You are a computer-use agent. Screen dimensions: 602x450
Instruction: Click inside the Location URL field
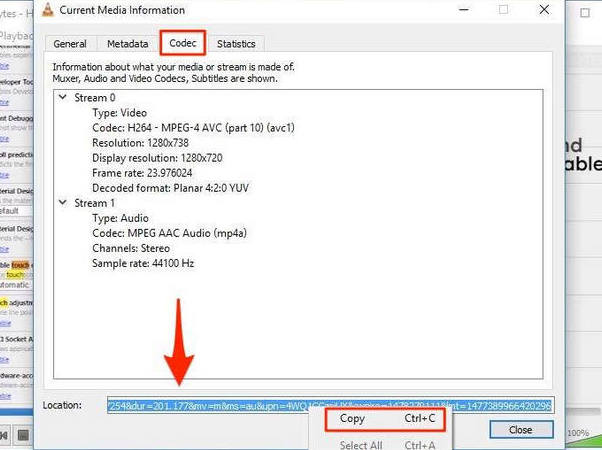pyautogui.click(x=330, y=405)
